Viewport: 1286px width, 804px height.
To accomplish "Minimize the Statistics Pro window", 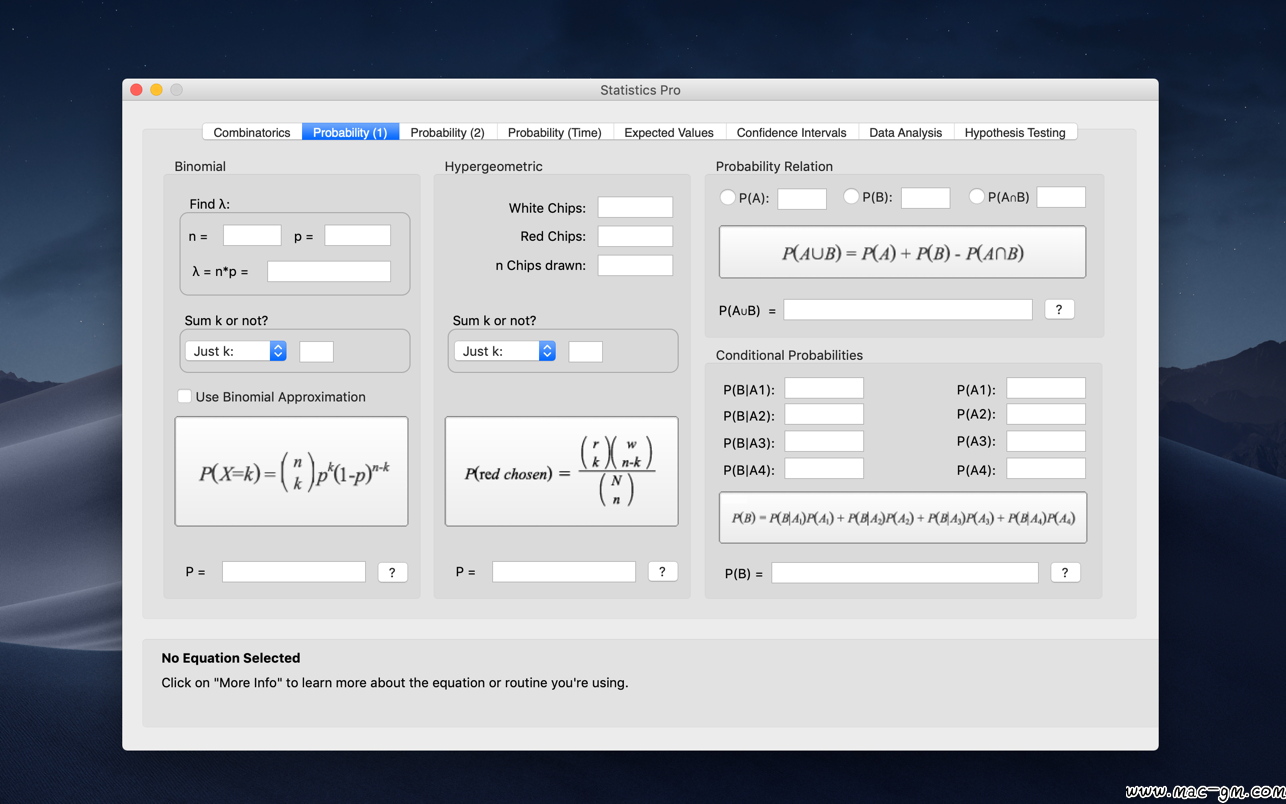I will (157, 90).
